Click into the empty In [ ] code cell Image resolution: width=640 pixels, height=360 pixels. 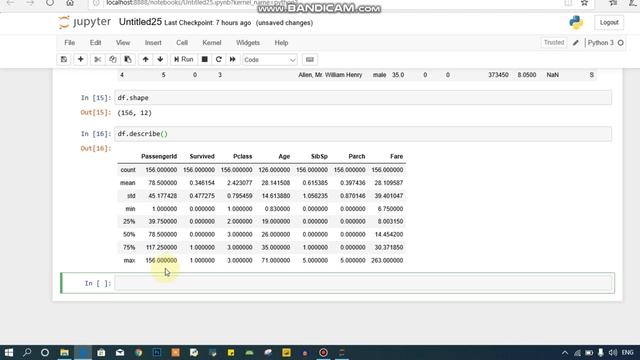[x=363, y=283]
